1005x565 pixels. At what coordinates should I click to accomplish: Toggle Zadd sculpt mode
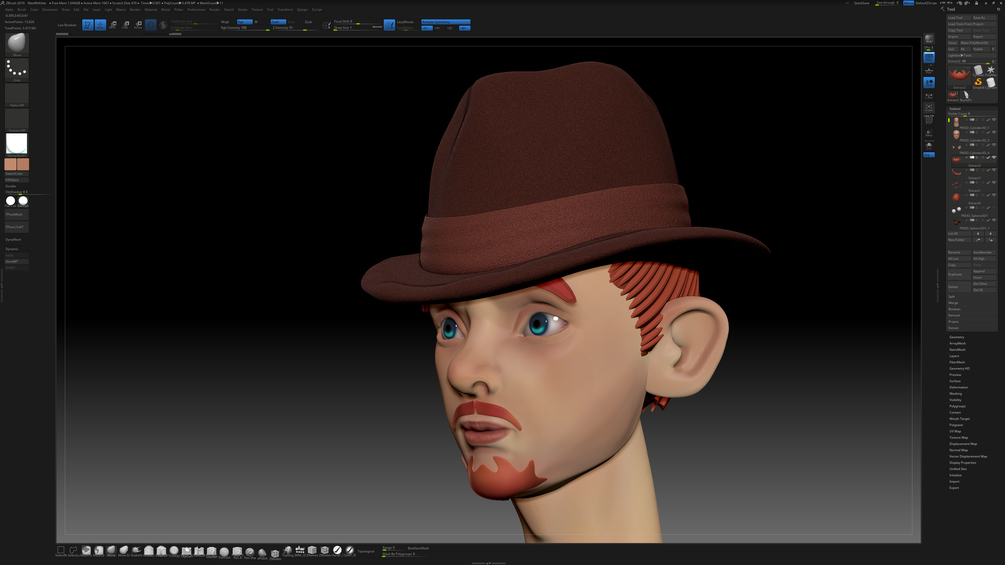[278, 21]
